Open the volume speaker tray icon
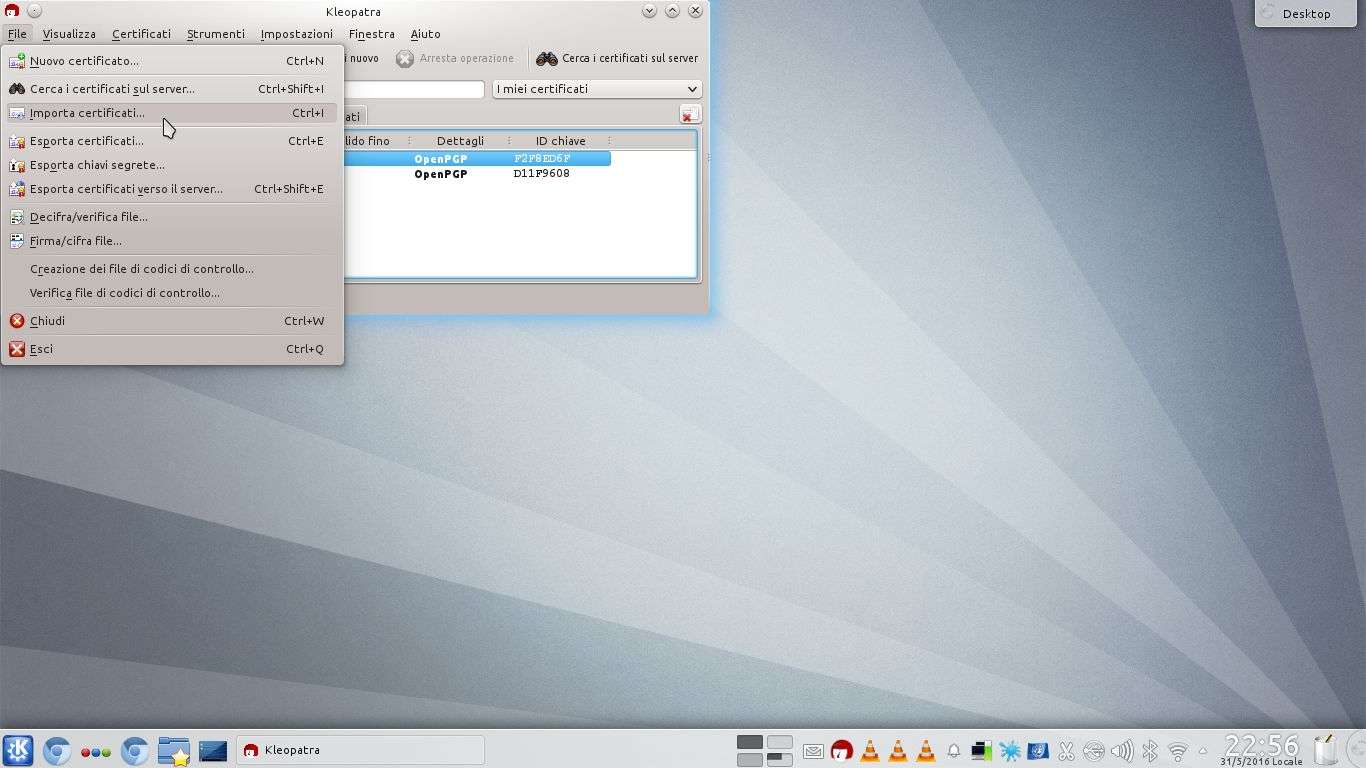The height and width of the screenshot is (768, 1366). (1122, 750)
